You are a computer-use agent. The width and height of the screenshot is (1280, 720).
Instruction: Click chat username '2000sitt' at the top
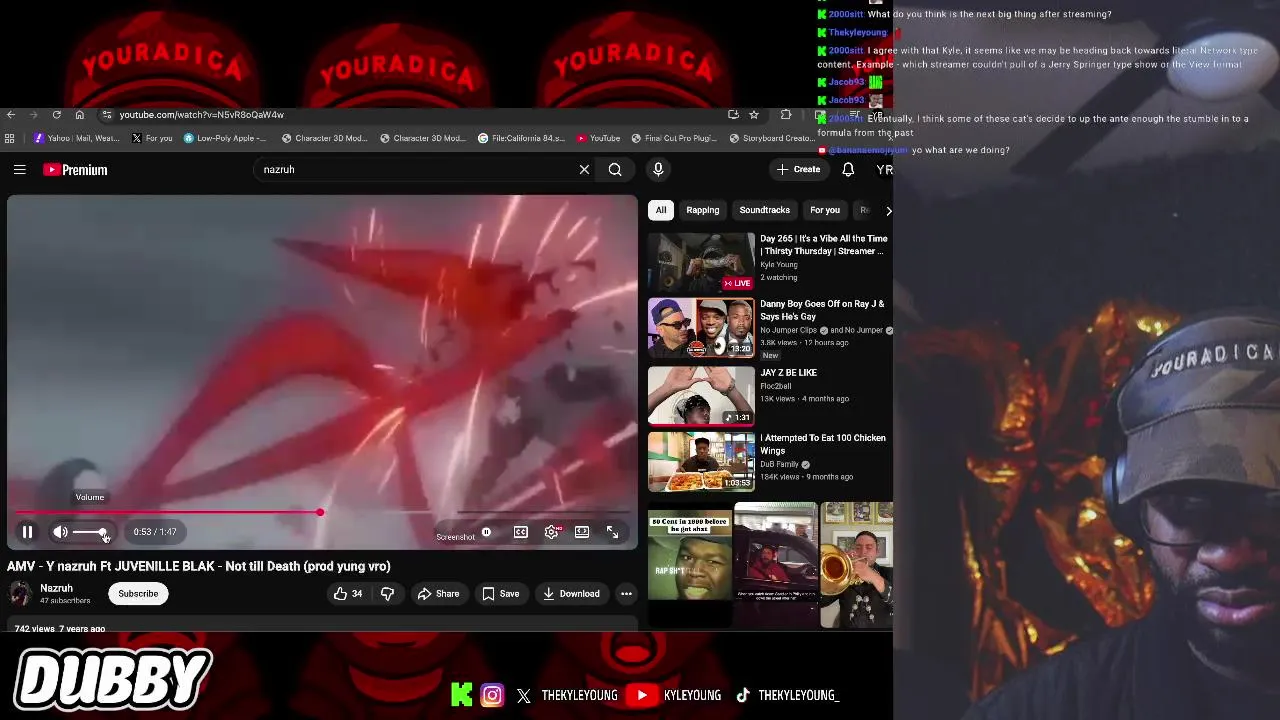pyautogui.click(x=845, y=14)
